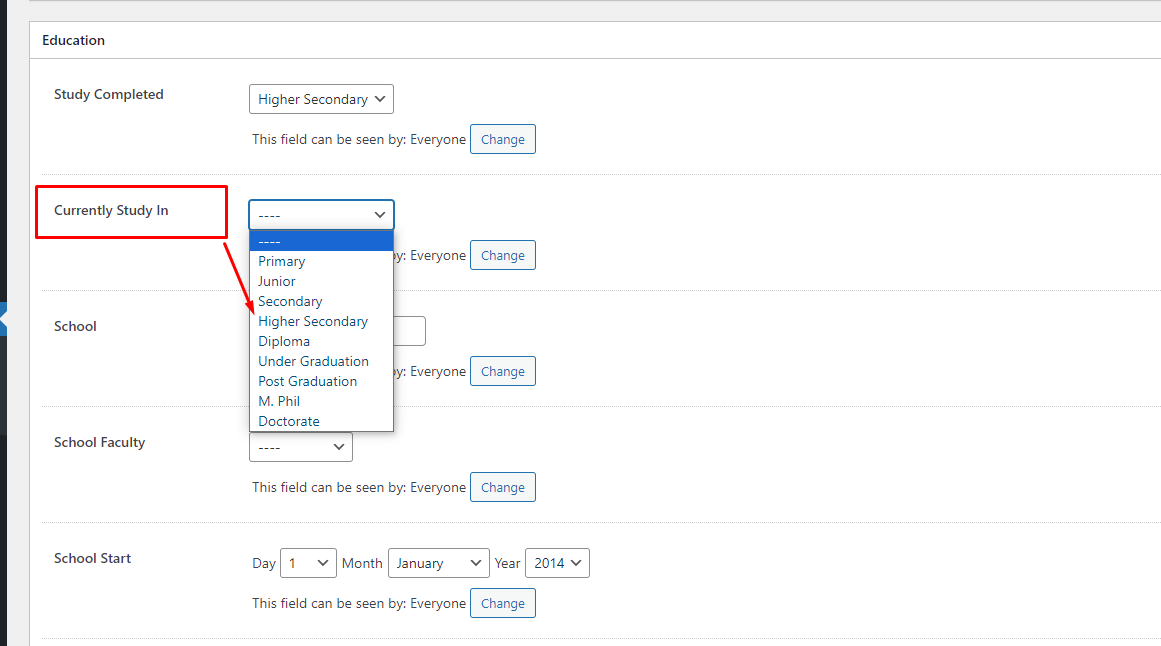Open the Year dropdown showing 2014
Viewport: 1161px width, 646px height.
557,563
